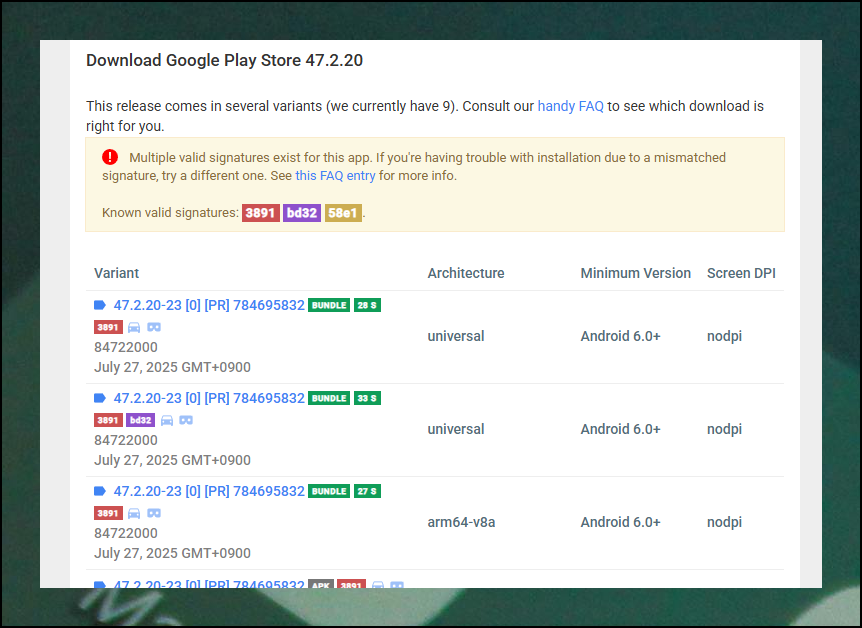This screenshot has height=628, width=862.
Task: Click the Architecture column header
Action: click(x=466, y=273)
